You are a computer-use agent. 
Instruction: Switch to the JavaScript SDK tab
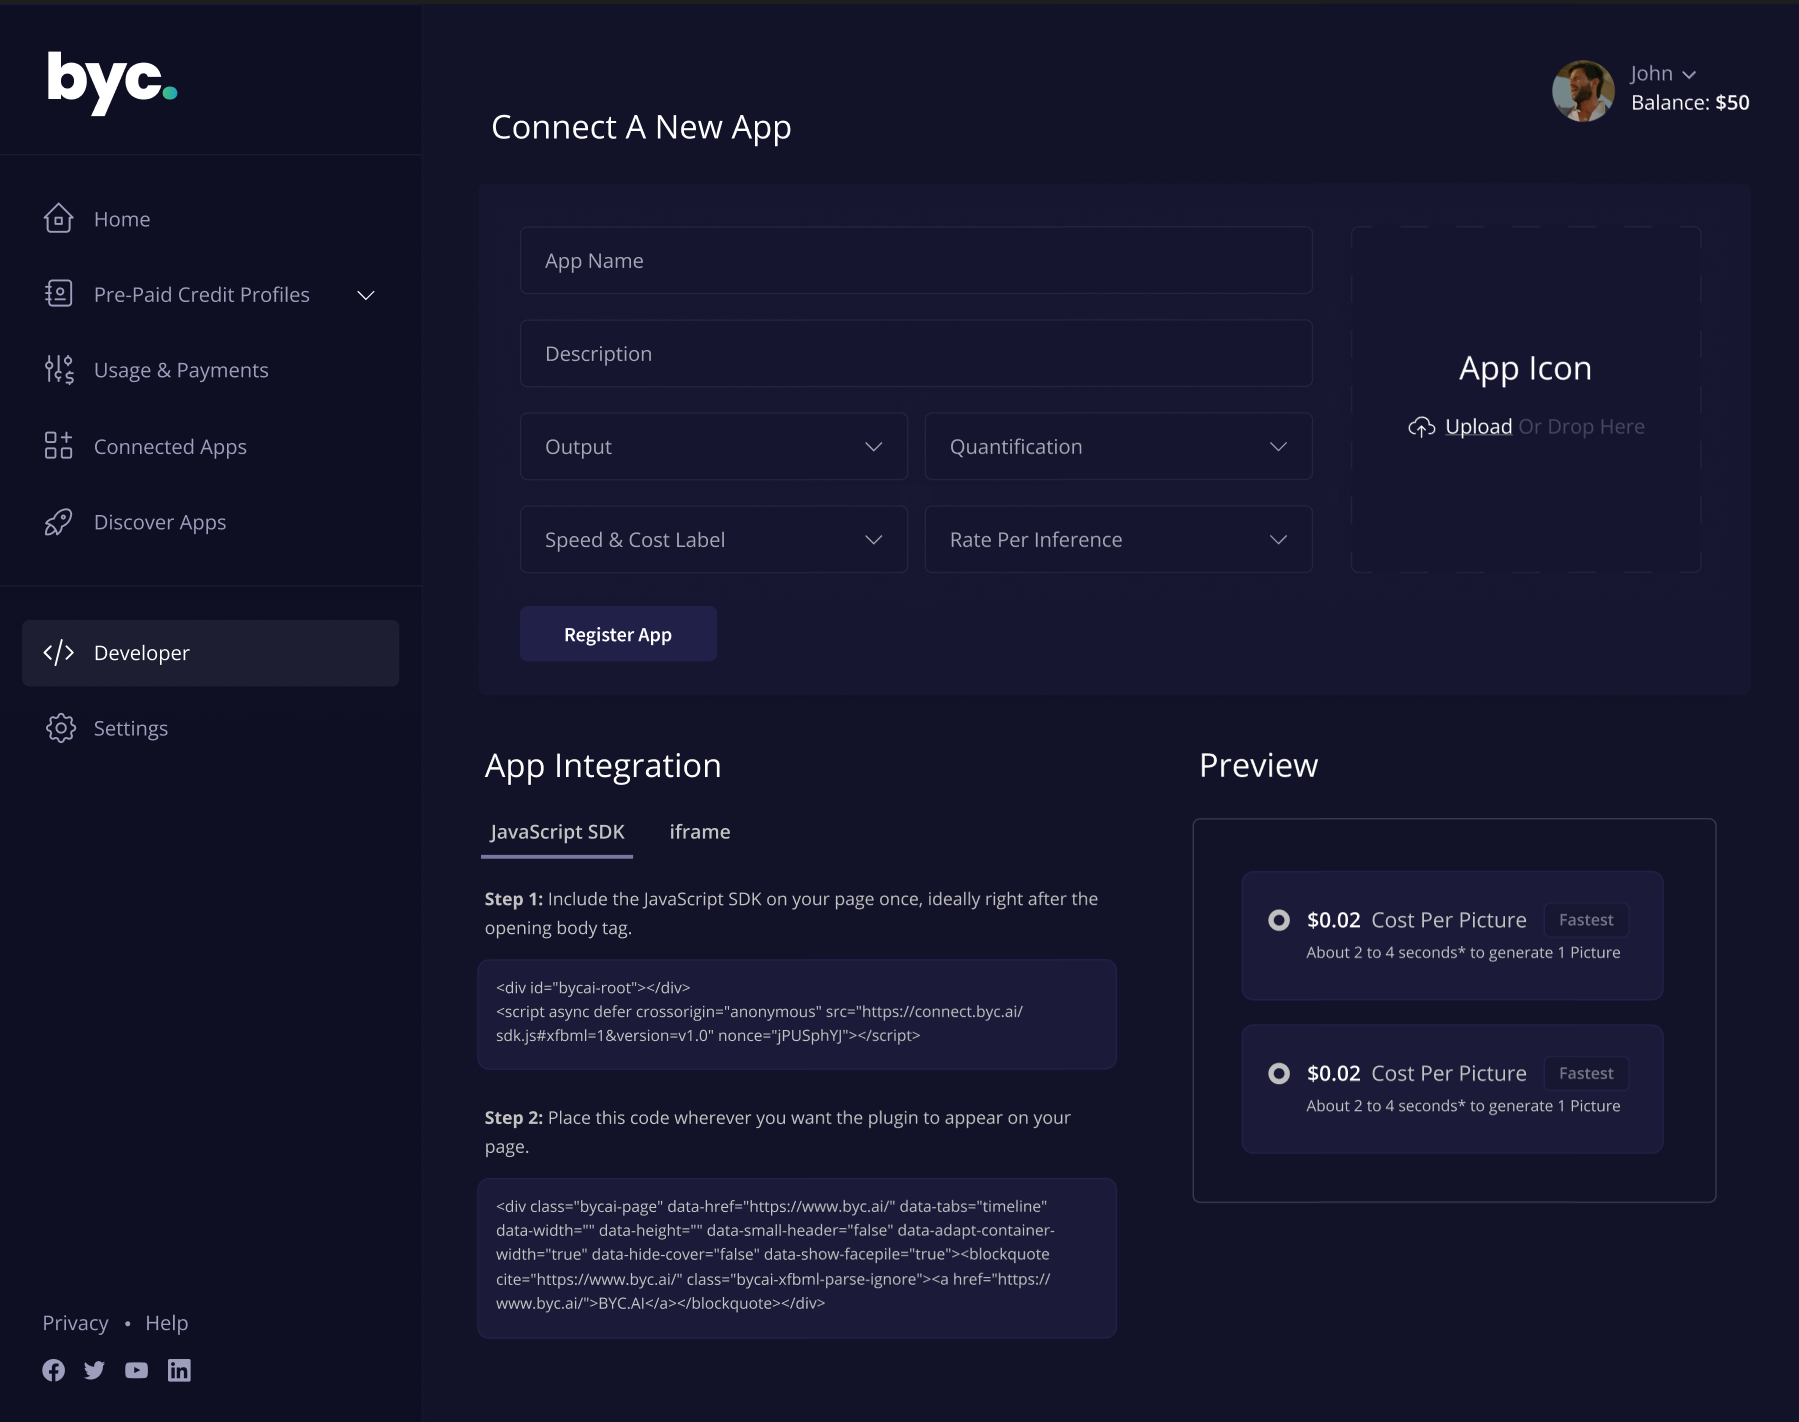point(557,832)
